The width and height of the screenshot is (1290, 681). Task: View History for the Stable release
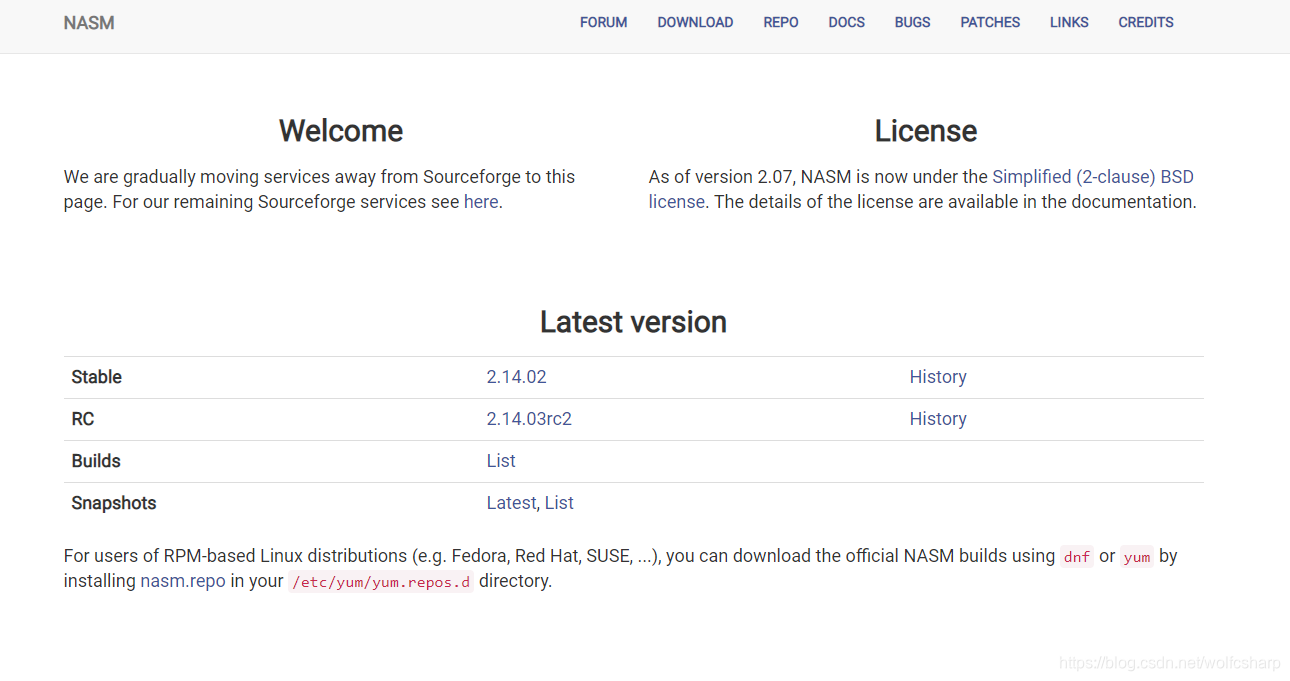(x=938, y=377)
